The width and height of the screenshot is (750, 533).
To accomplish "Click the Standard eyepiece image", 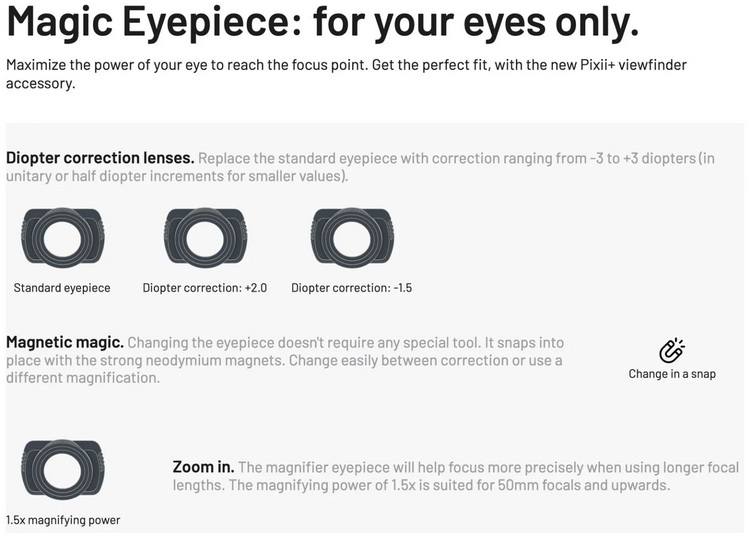I will tap(63, 238).
